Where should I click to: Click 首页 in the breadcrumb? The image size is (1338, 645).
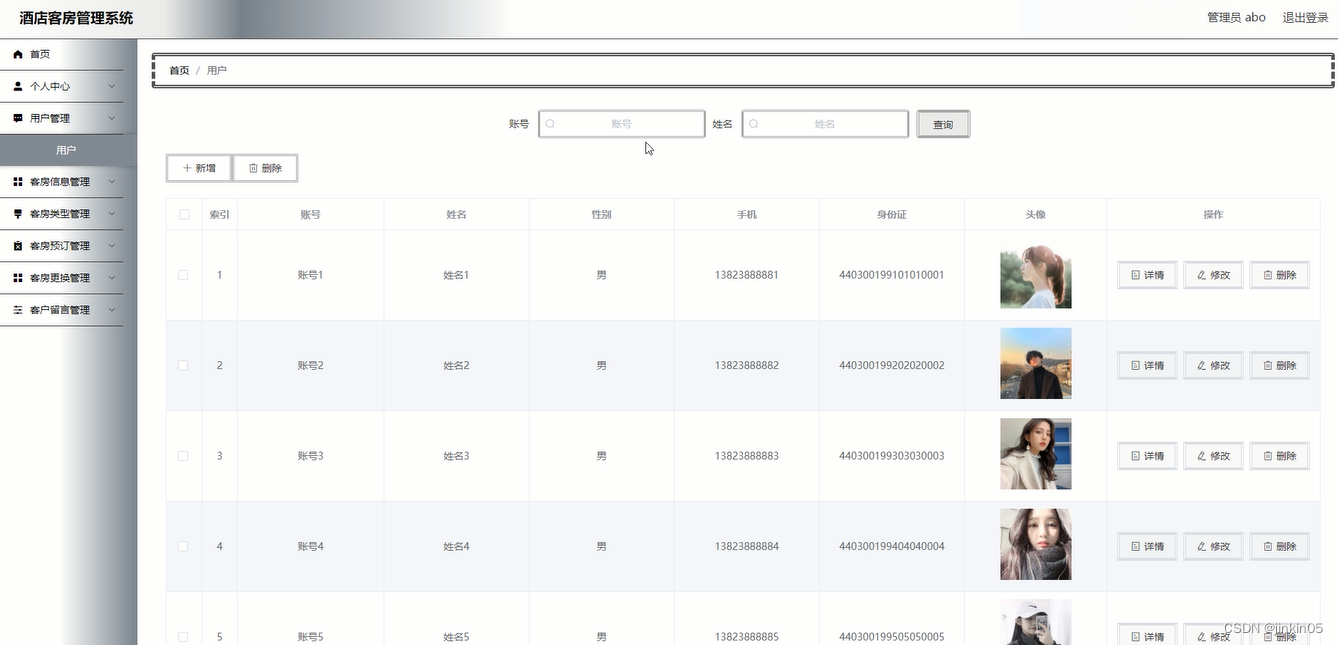[x=179, y=70]
